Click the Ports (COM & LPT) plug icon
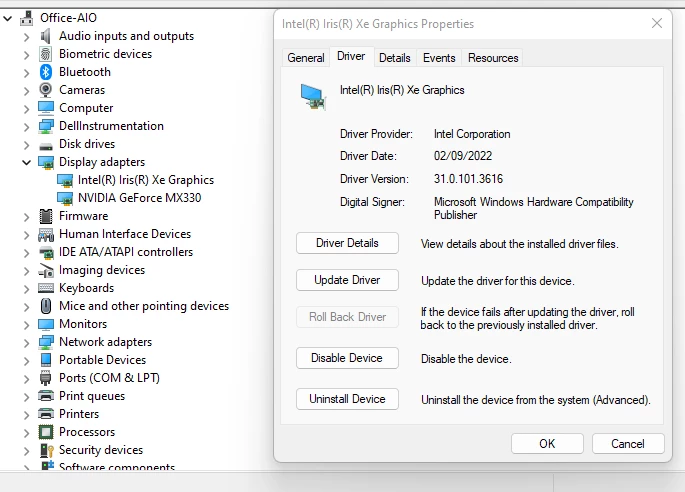685x492 pixels. 45,378
